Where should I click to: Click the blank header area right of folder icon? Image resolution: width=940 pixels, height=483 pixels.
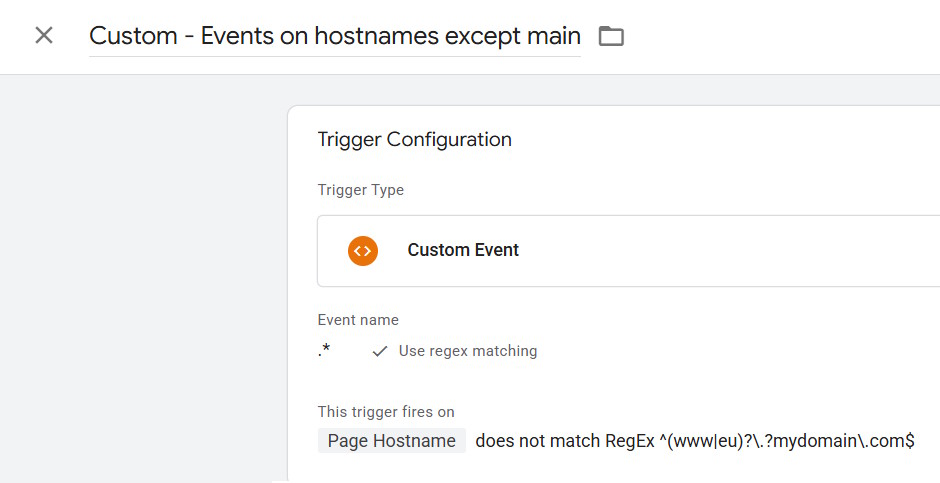point(779,36)
